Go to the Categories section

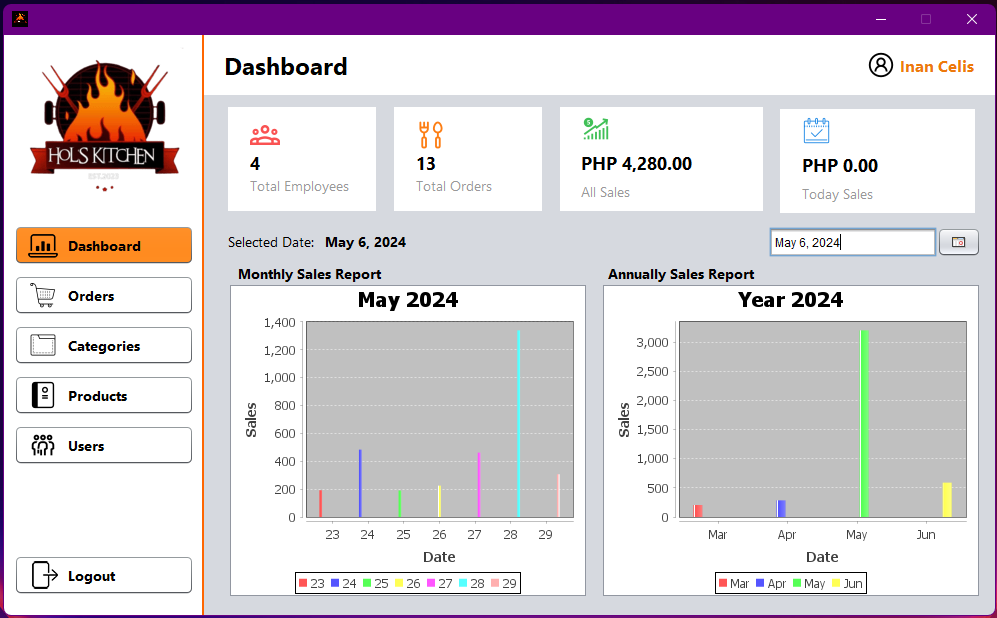point(104,346)
